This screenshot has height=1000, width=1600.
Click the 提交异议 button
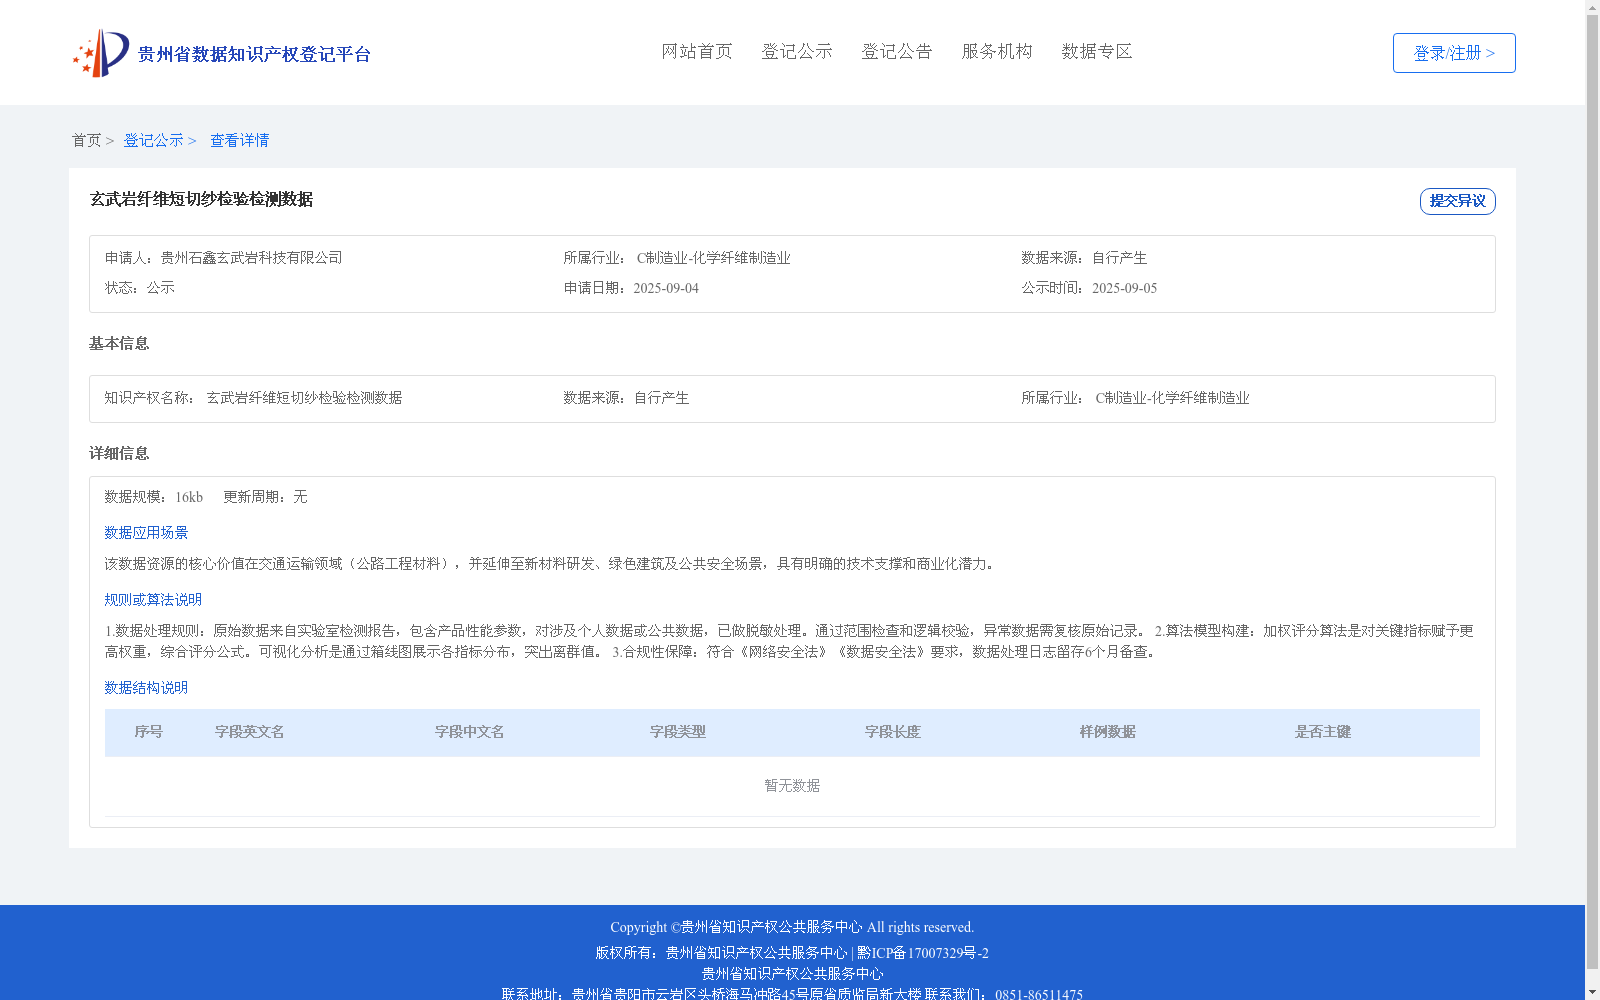(x=1458, y=201)
